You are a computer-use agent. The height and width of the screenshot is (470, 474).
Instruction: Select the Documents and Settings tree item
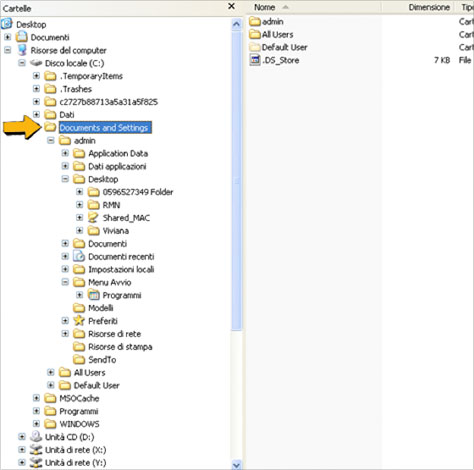(x=105, y=127)
